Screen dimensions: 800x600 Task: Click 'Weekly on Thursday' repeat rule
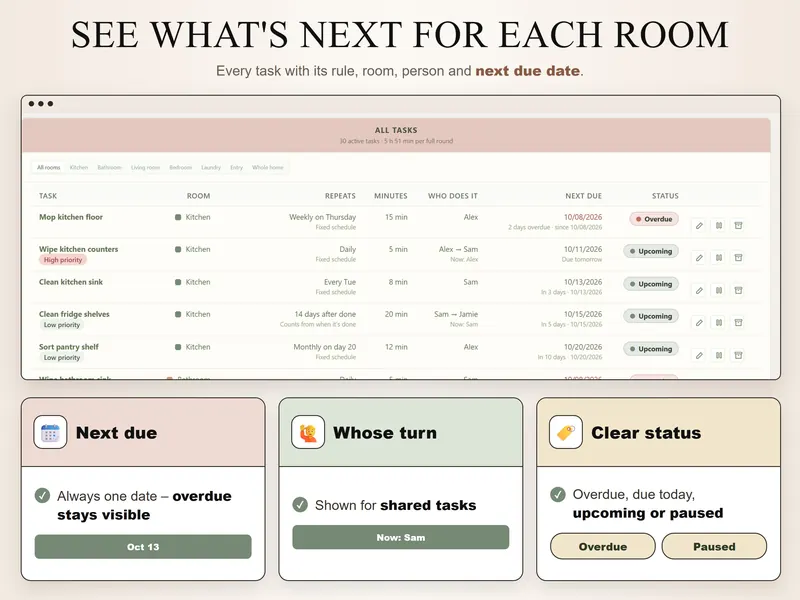[322, 217]
